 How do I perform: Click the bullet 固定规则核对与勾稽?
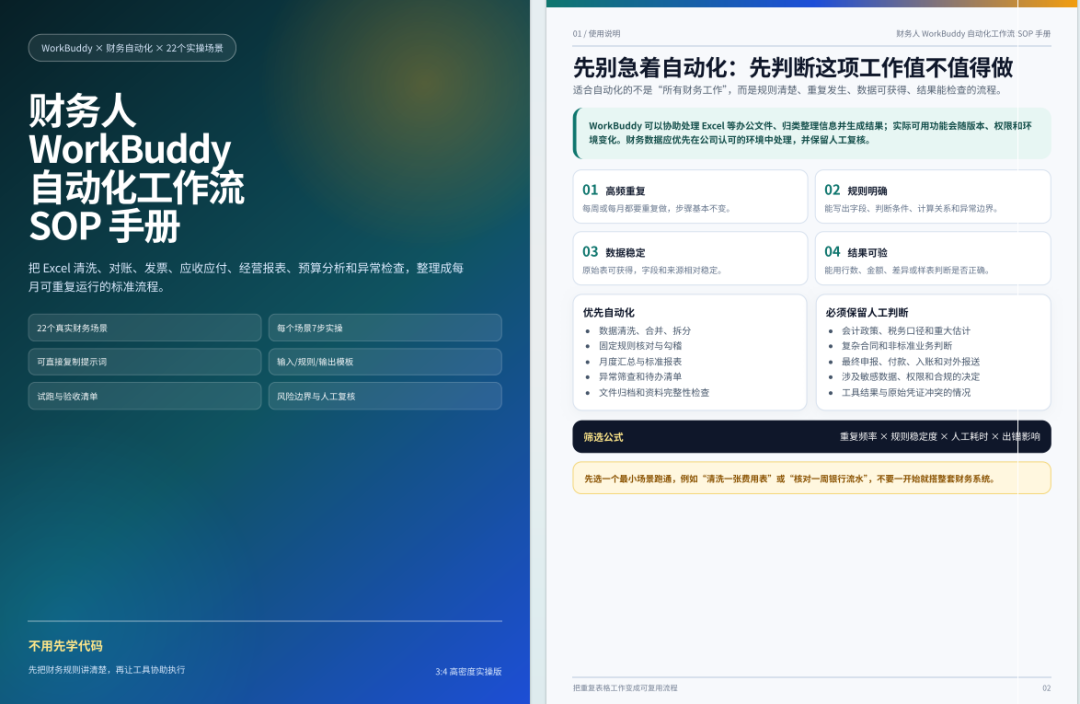[641, 346]
